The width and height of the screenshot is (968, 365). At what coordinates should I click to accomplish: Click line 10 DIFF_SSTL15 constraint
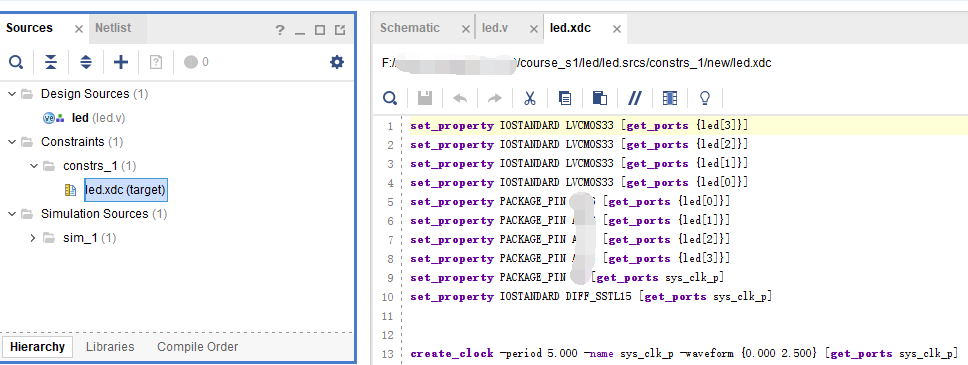pyautogui.click(x=591, y=296)
